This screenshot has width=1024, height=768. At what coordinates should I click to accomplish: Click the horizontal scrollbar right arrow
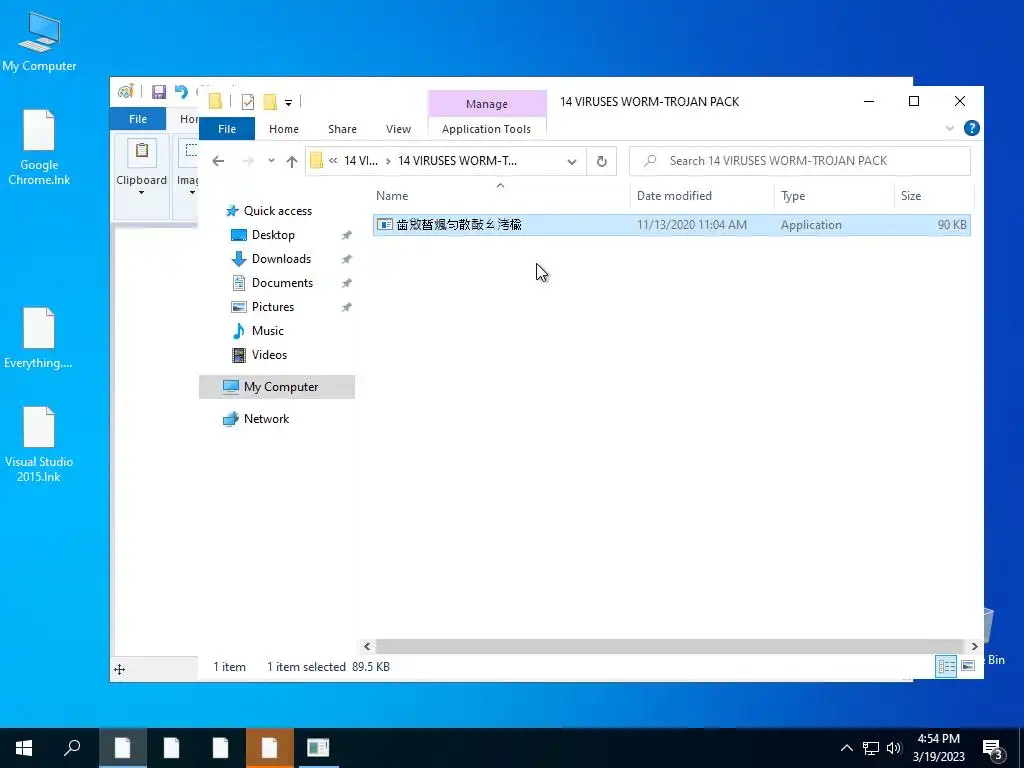(974, 647)
